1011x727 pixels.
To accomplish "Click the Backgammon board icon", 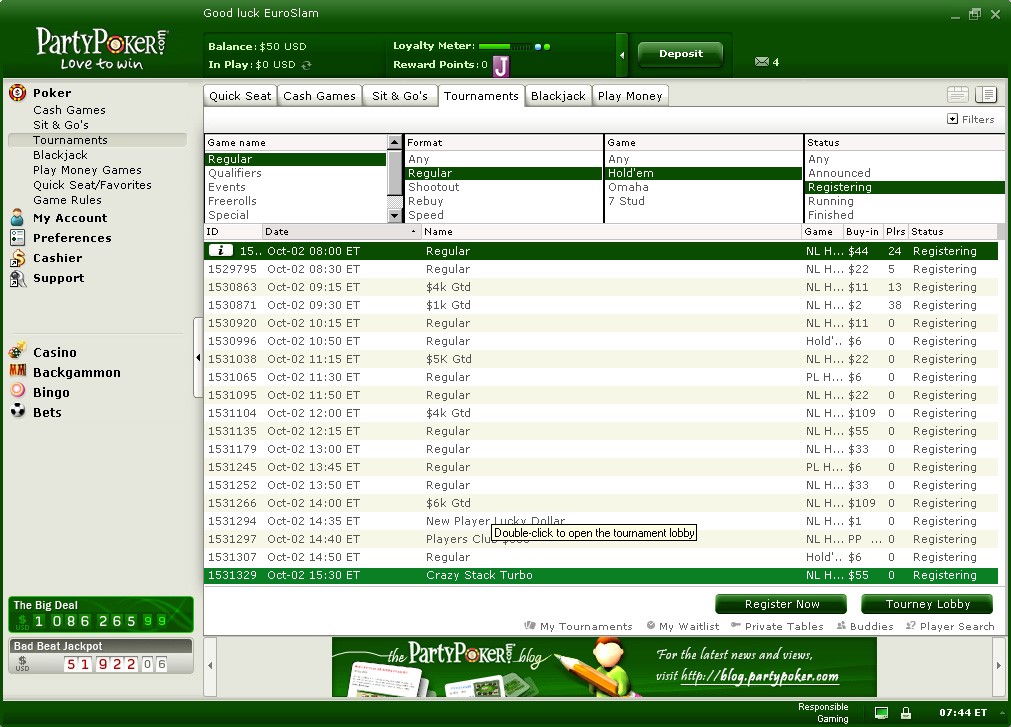I will coord(17,372).
